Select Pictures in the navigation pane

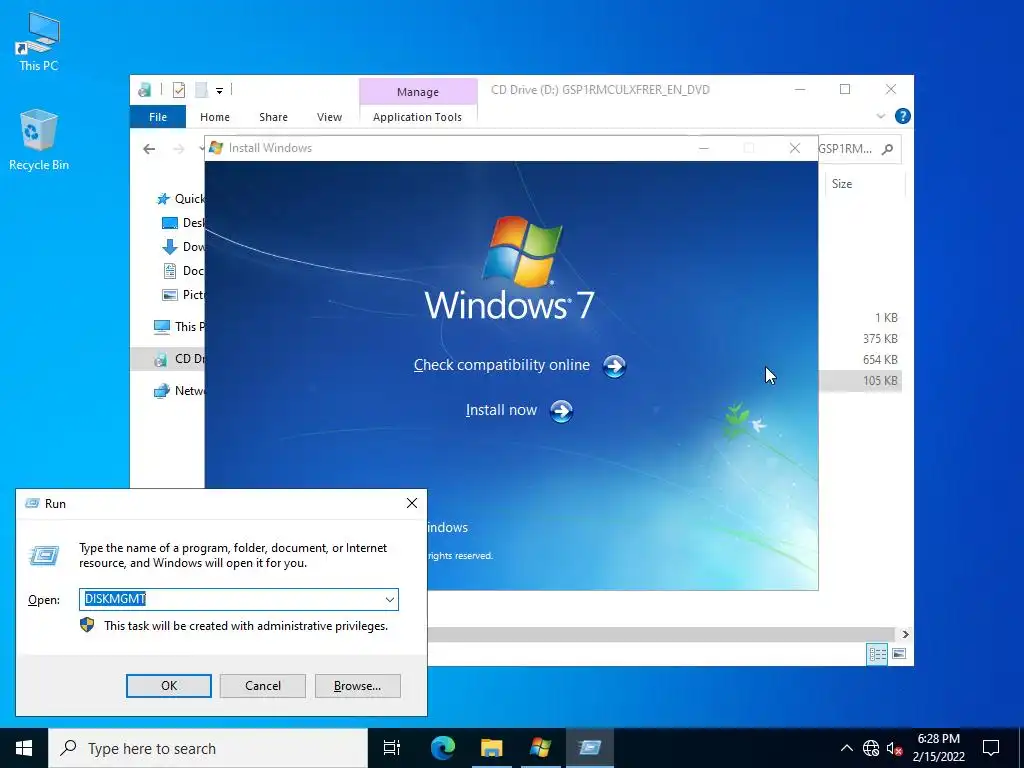[x=183, y=295]
